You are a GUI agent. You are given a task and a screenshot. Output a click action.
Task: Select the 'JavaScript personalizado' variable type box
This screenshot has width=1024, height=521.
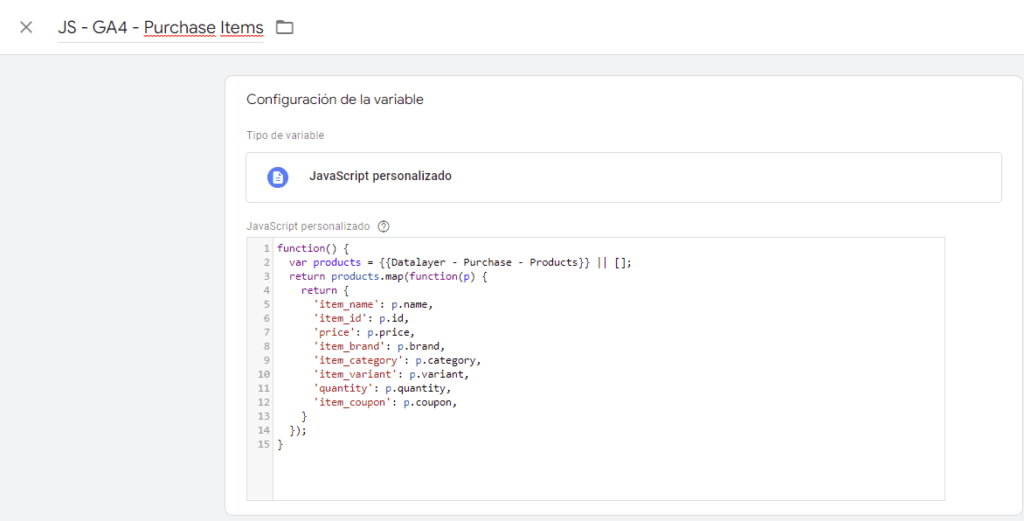(x=624, y=177)
